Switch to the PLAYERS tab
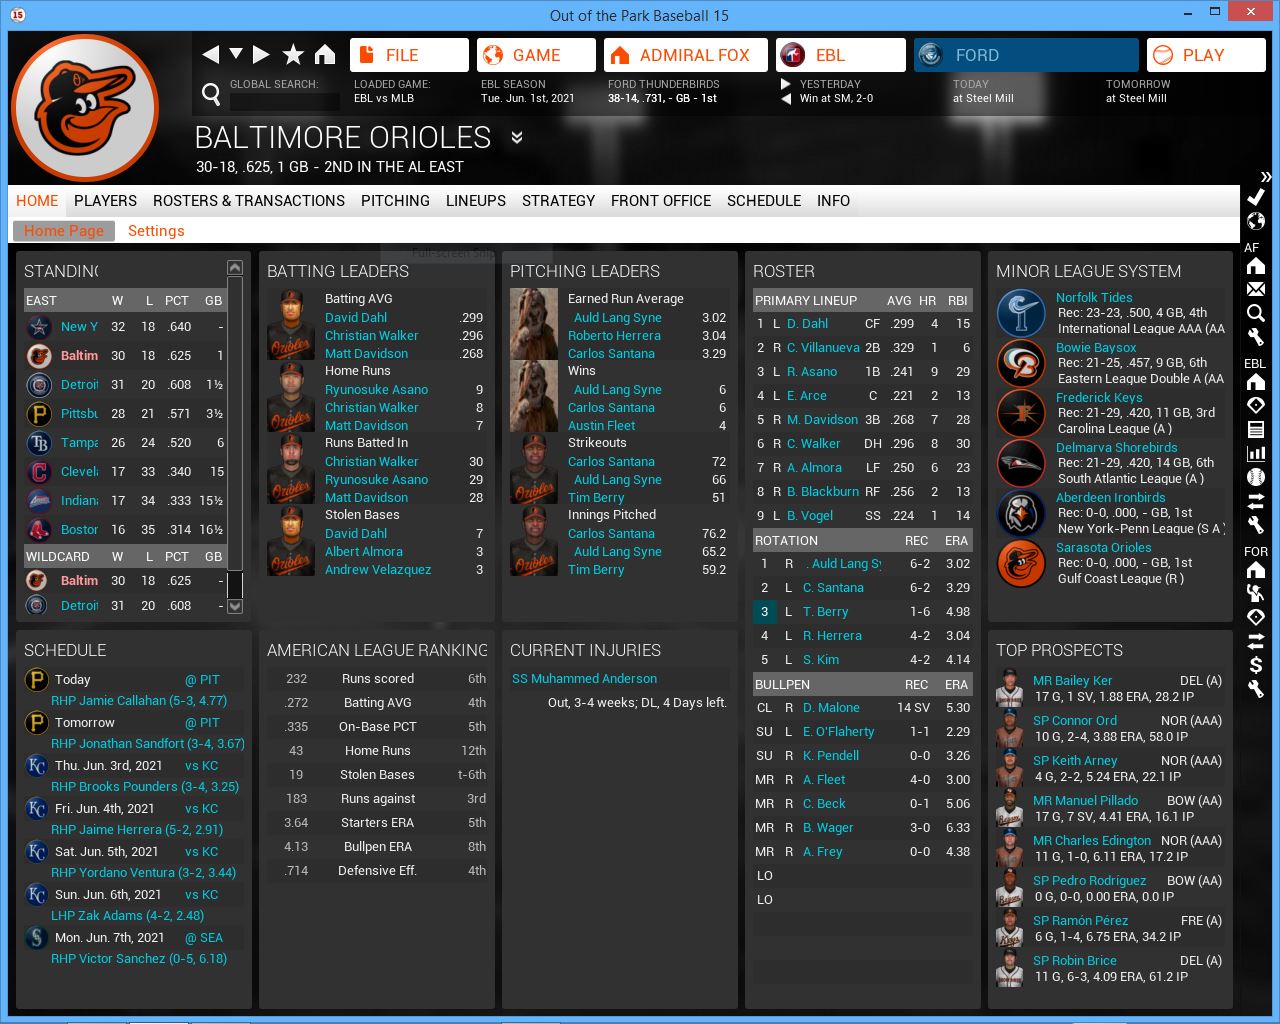Viewport: 1280px width, 1024px height. pos(105,201)
